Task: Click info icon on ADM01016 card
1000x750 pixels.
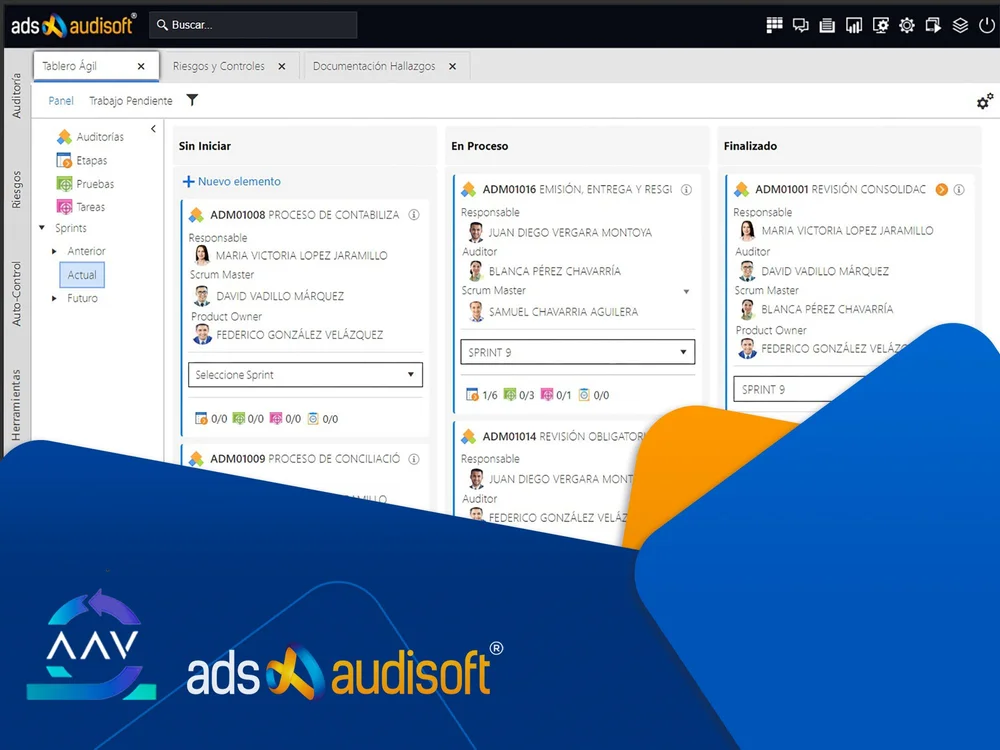Action: point(686,189)
